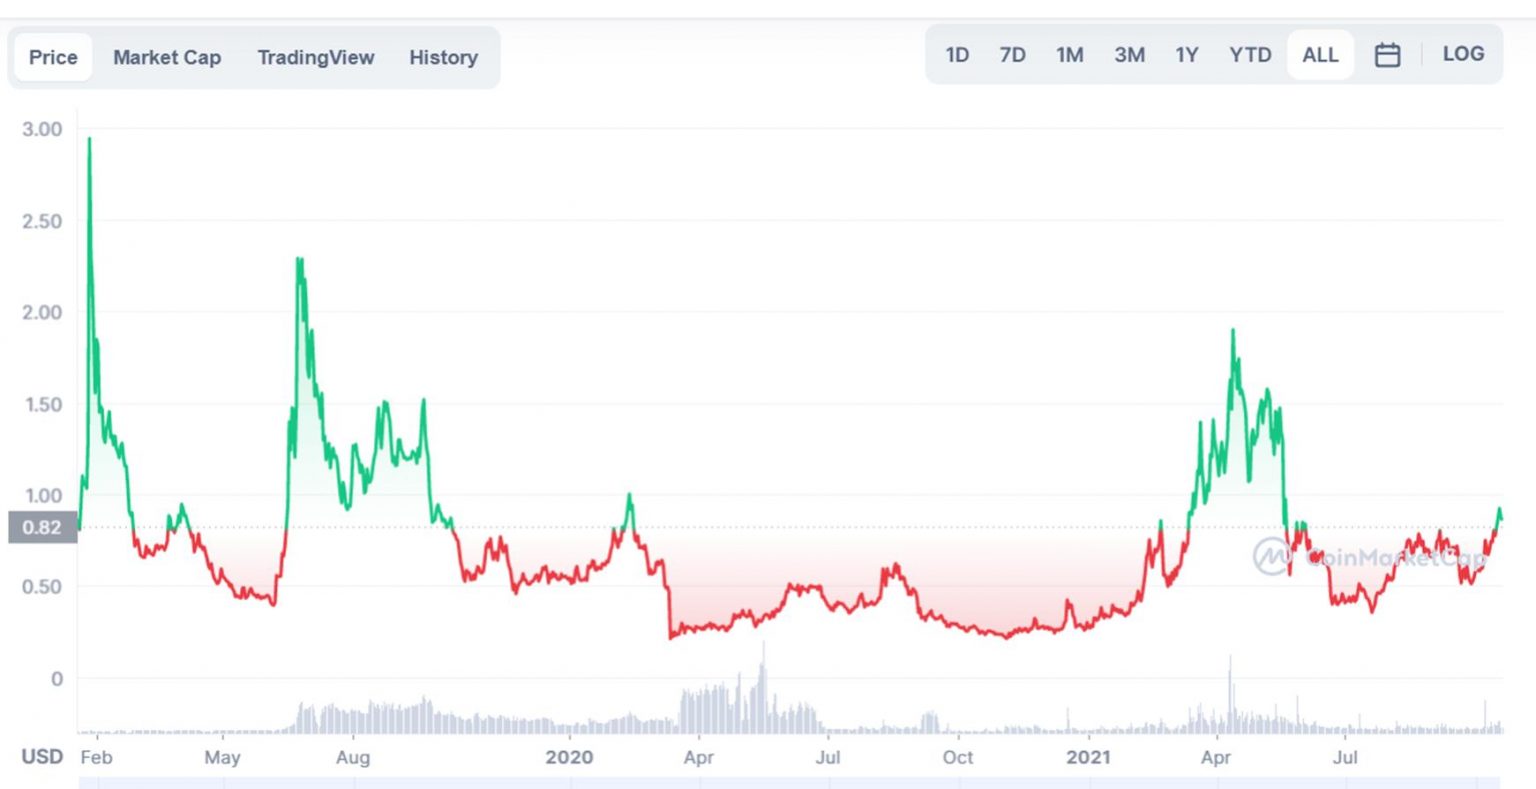Open the 1M timeframe option
Image resolution: width=1536 pixels, height=789 pixels.
pyautogui.click(x=1070, y=54)
